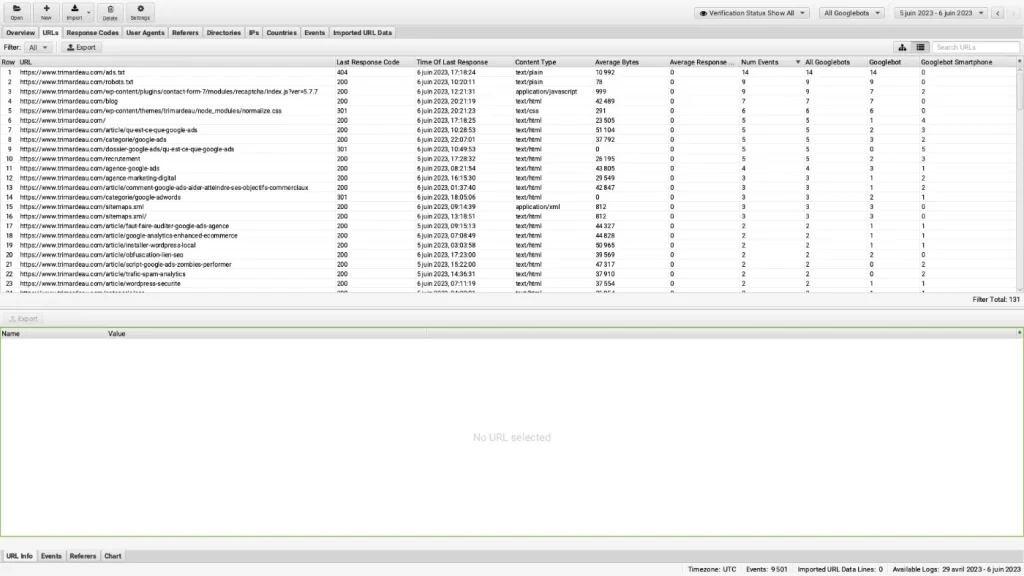Click the lower panel Export button
The width and height of the screenshot is (1024, 576).
coord(23,319)
